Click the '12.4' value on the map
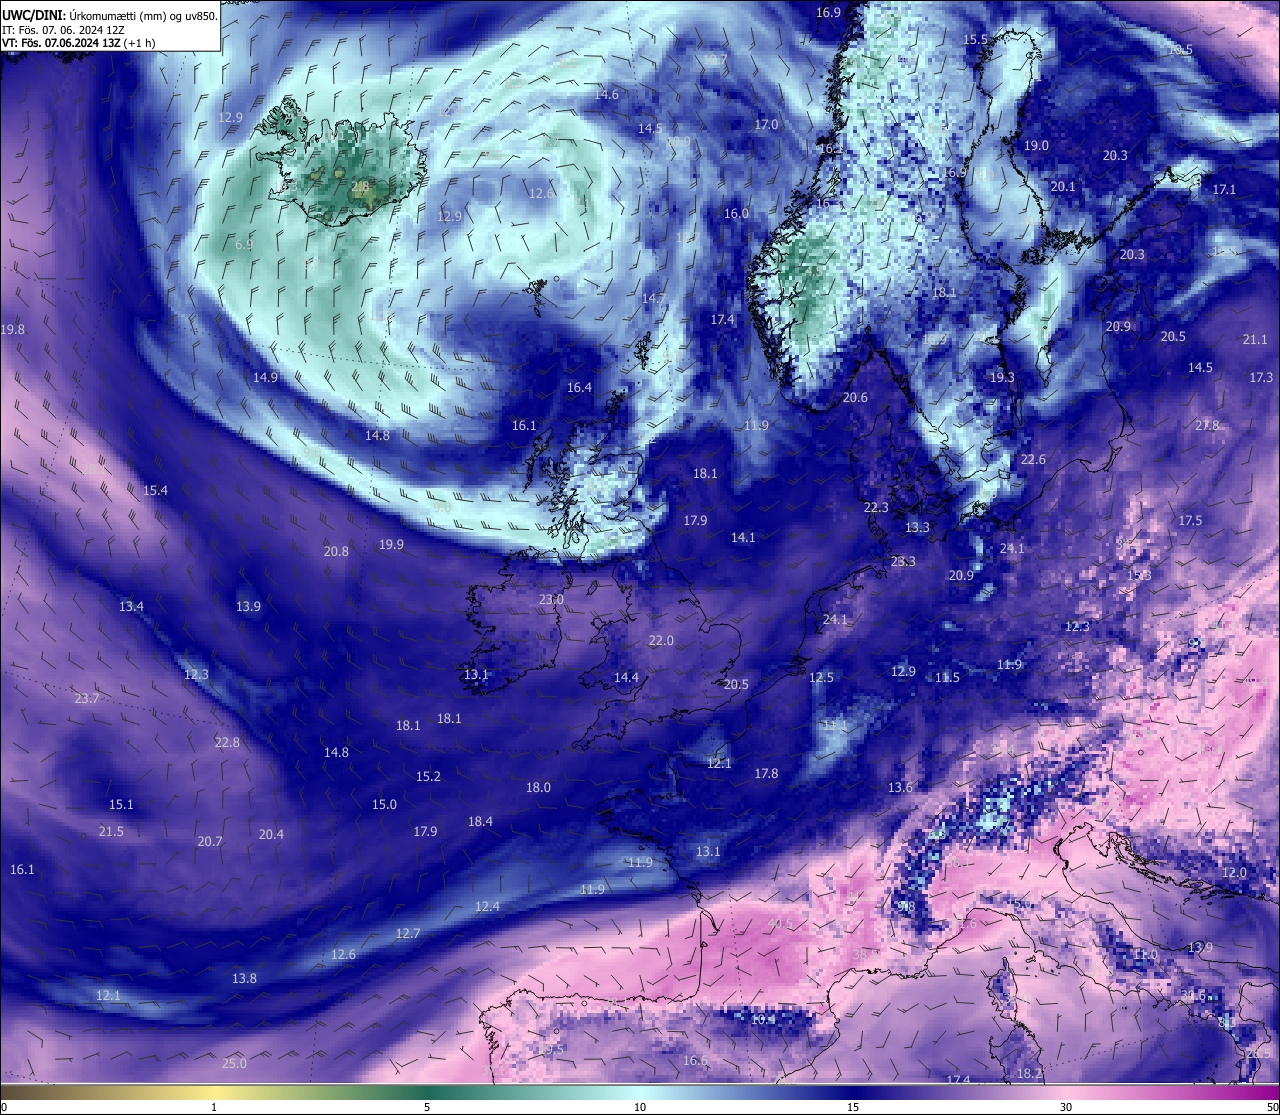This screenshot has height=1115, width=1280. click(487, 907)
